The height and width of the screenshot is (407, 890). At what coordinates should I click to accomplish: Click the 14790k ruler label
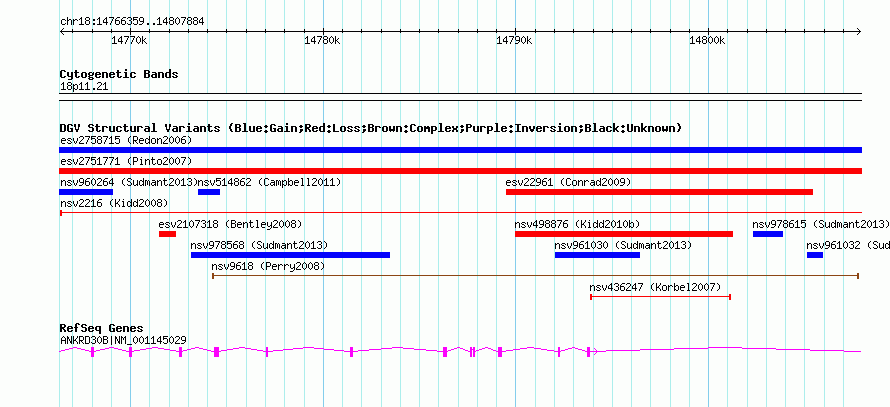[x=515, y=41]
